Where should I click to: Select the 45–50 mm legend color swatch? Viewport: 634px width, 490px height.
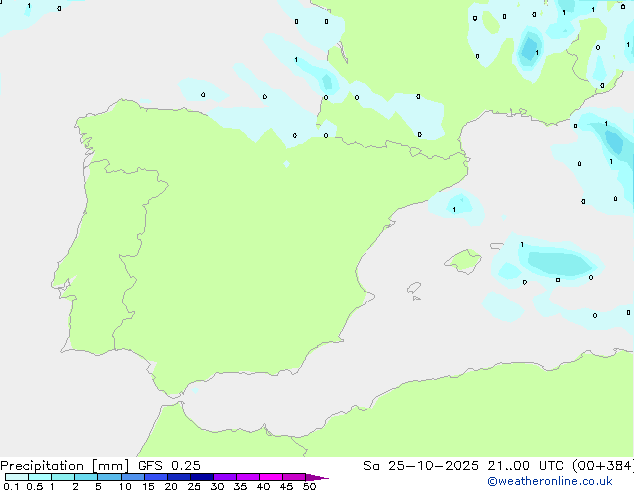tap(294, 477)
